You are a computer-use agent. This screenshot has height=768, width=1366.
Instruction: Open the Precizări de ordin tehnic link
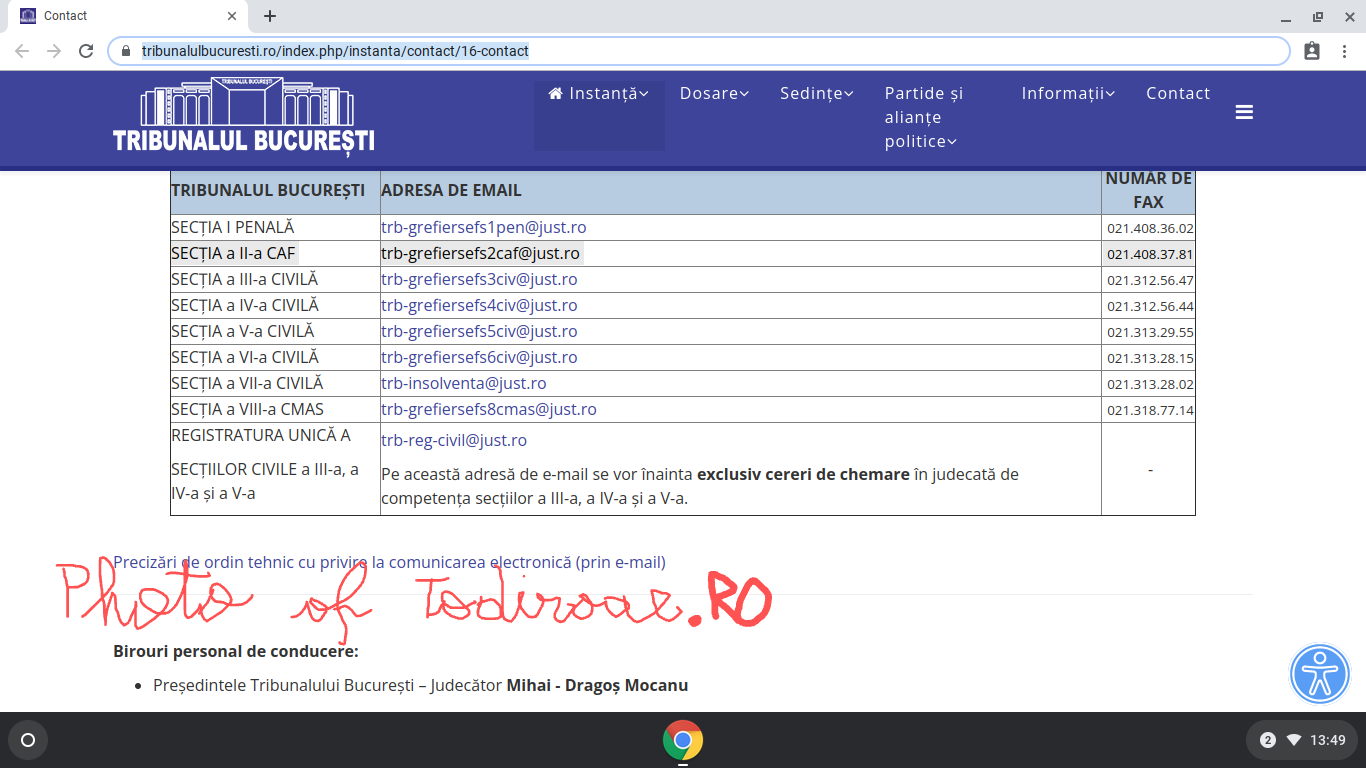(389, 562)
